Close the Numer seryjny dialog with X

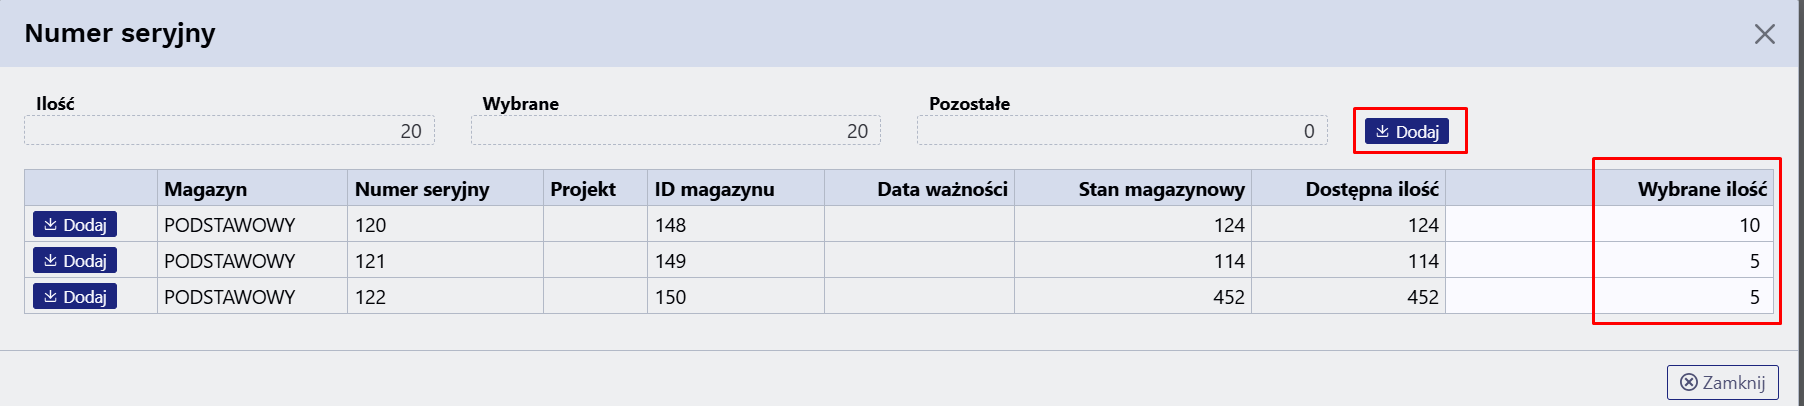pyautogui.click(x=1764, y=34)
